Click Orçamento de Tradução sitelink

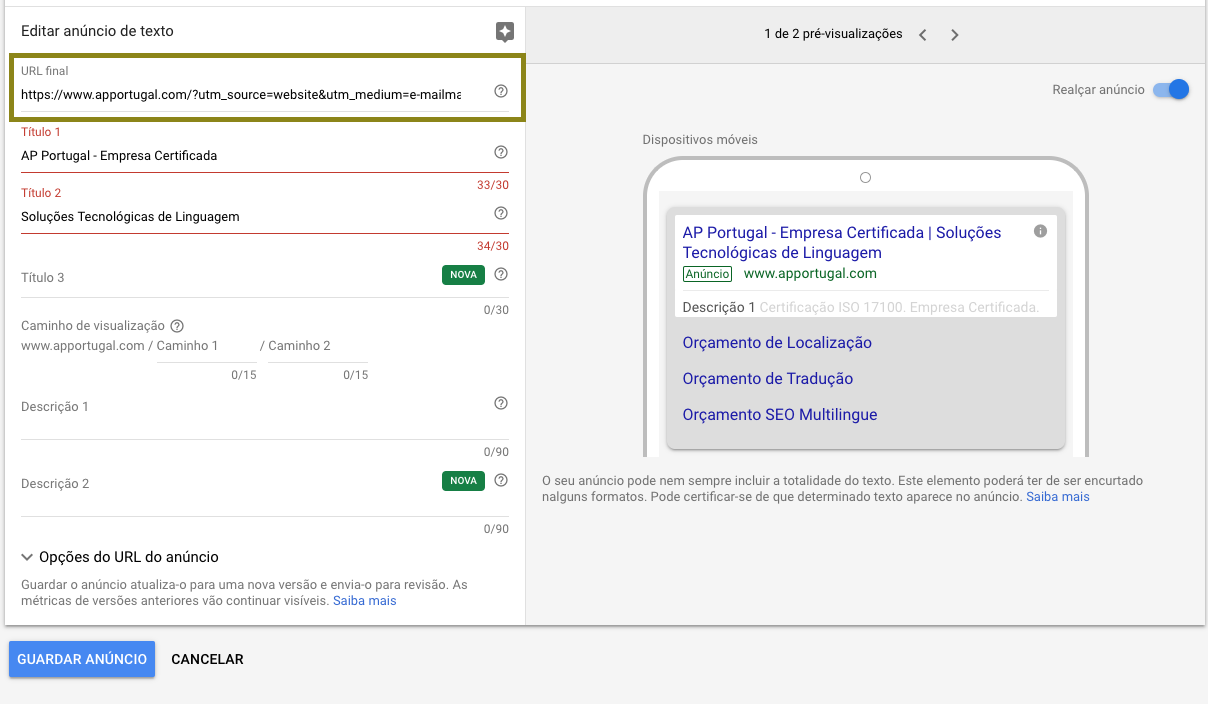point(768,379)
